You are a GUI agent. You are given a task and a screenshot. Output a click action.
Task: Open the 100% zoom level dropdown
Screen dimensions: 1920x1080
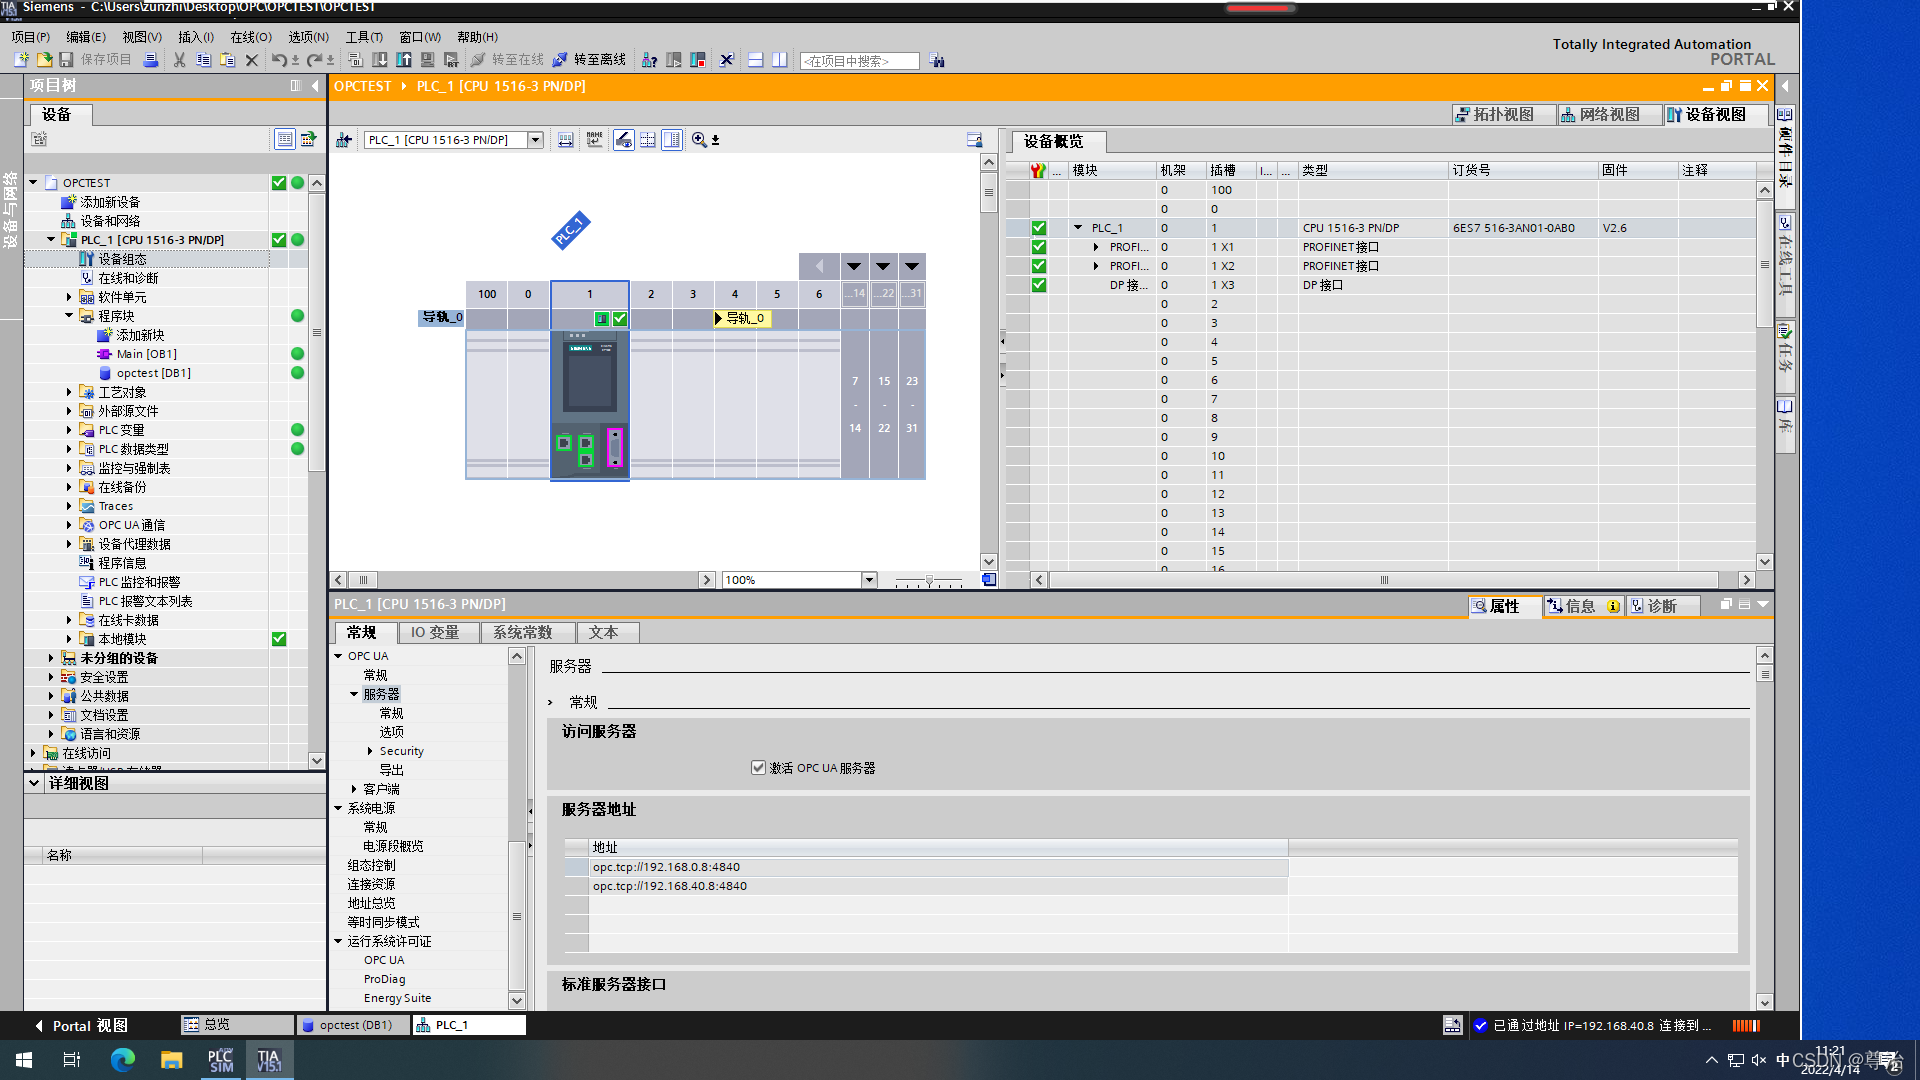pyautogui.click(x=869, y=580)
